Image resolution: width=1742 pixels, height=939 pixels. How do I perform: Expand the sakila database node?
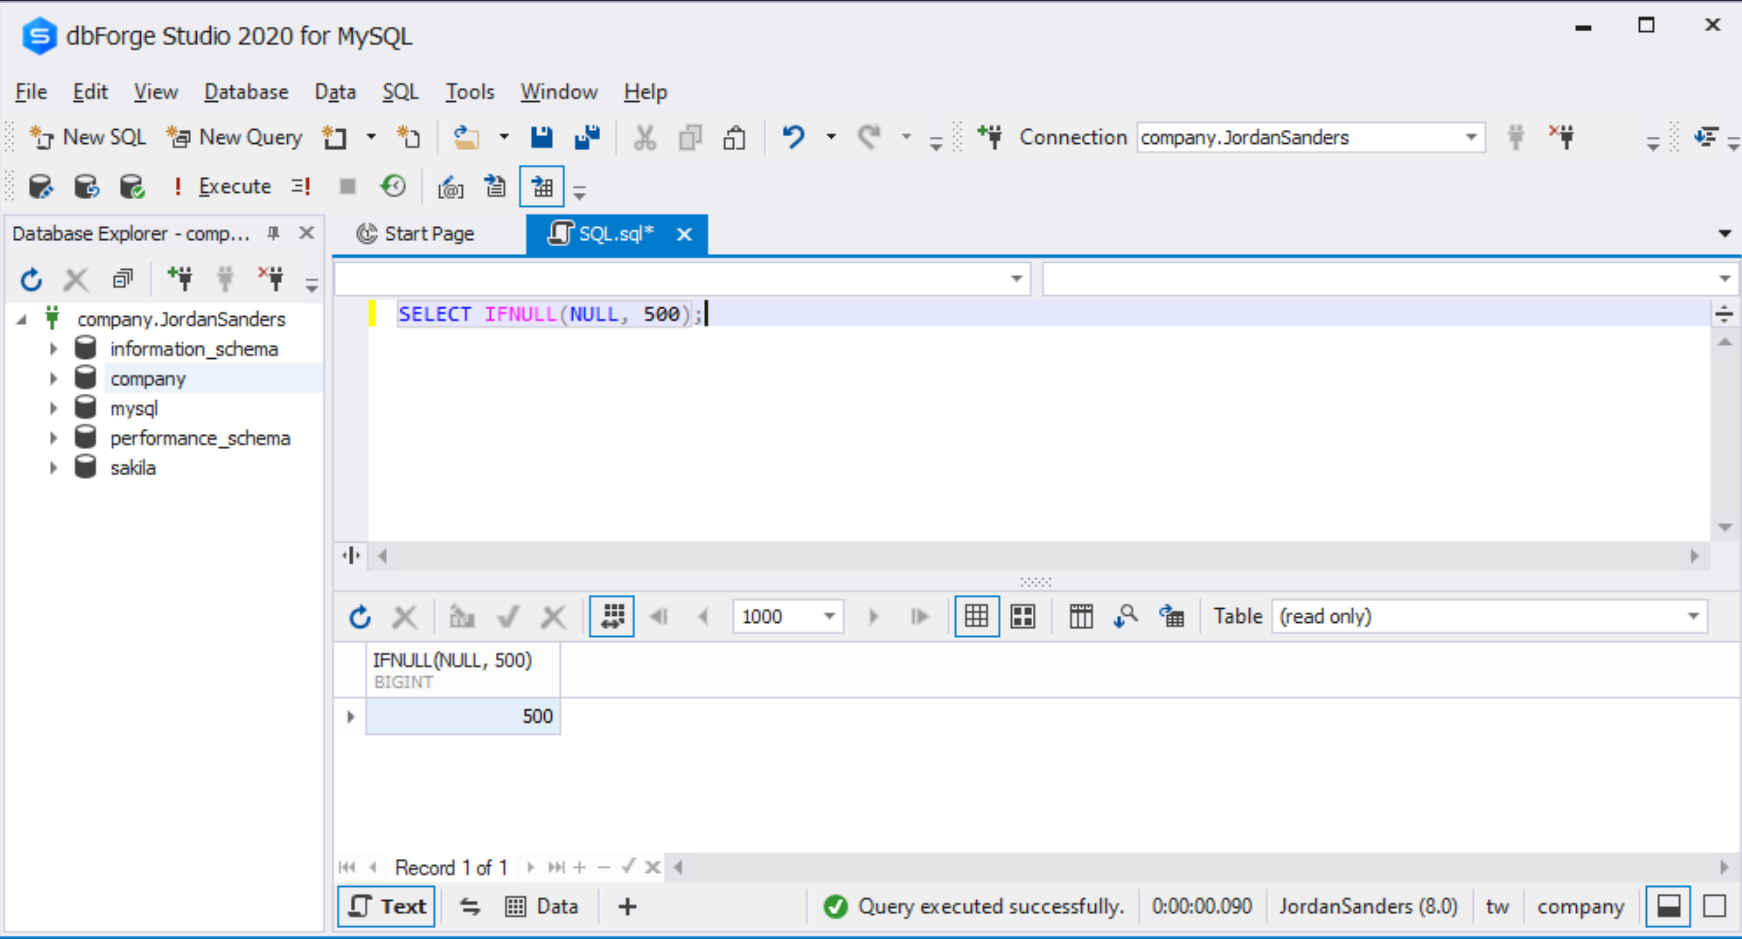click(x=54, y=468)
